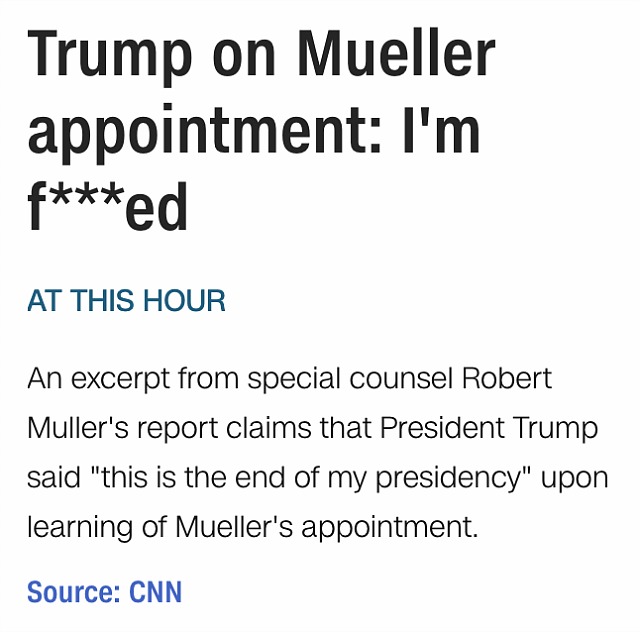Click the word 'said' in the summary

click(53, 477)
